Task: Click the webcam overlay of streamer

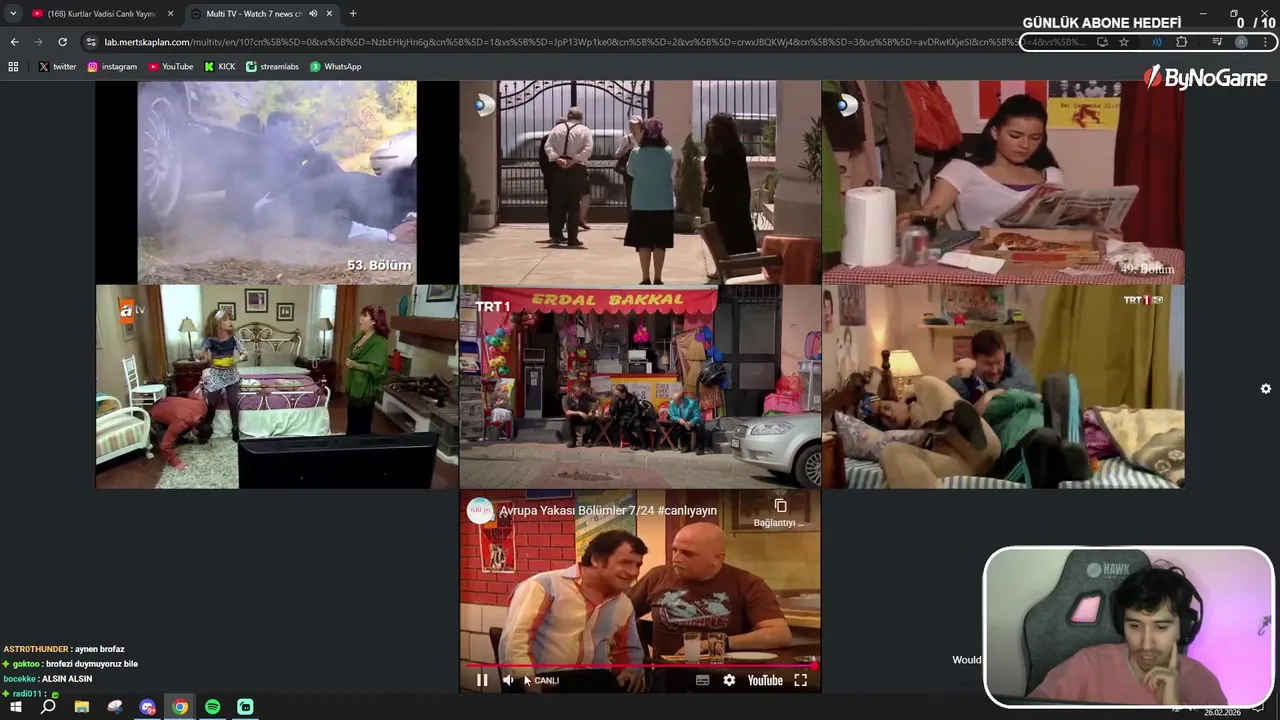Action: (1128, 627)
